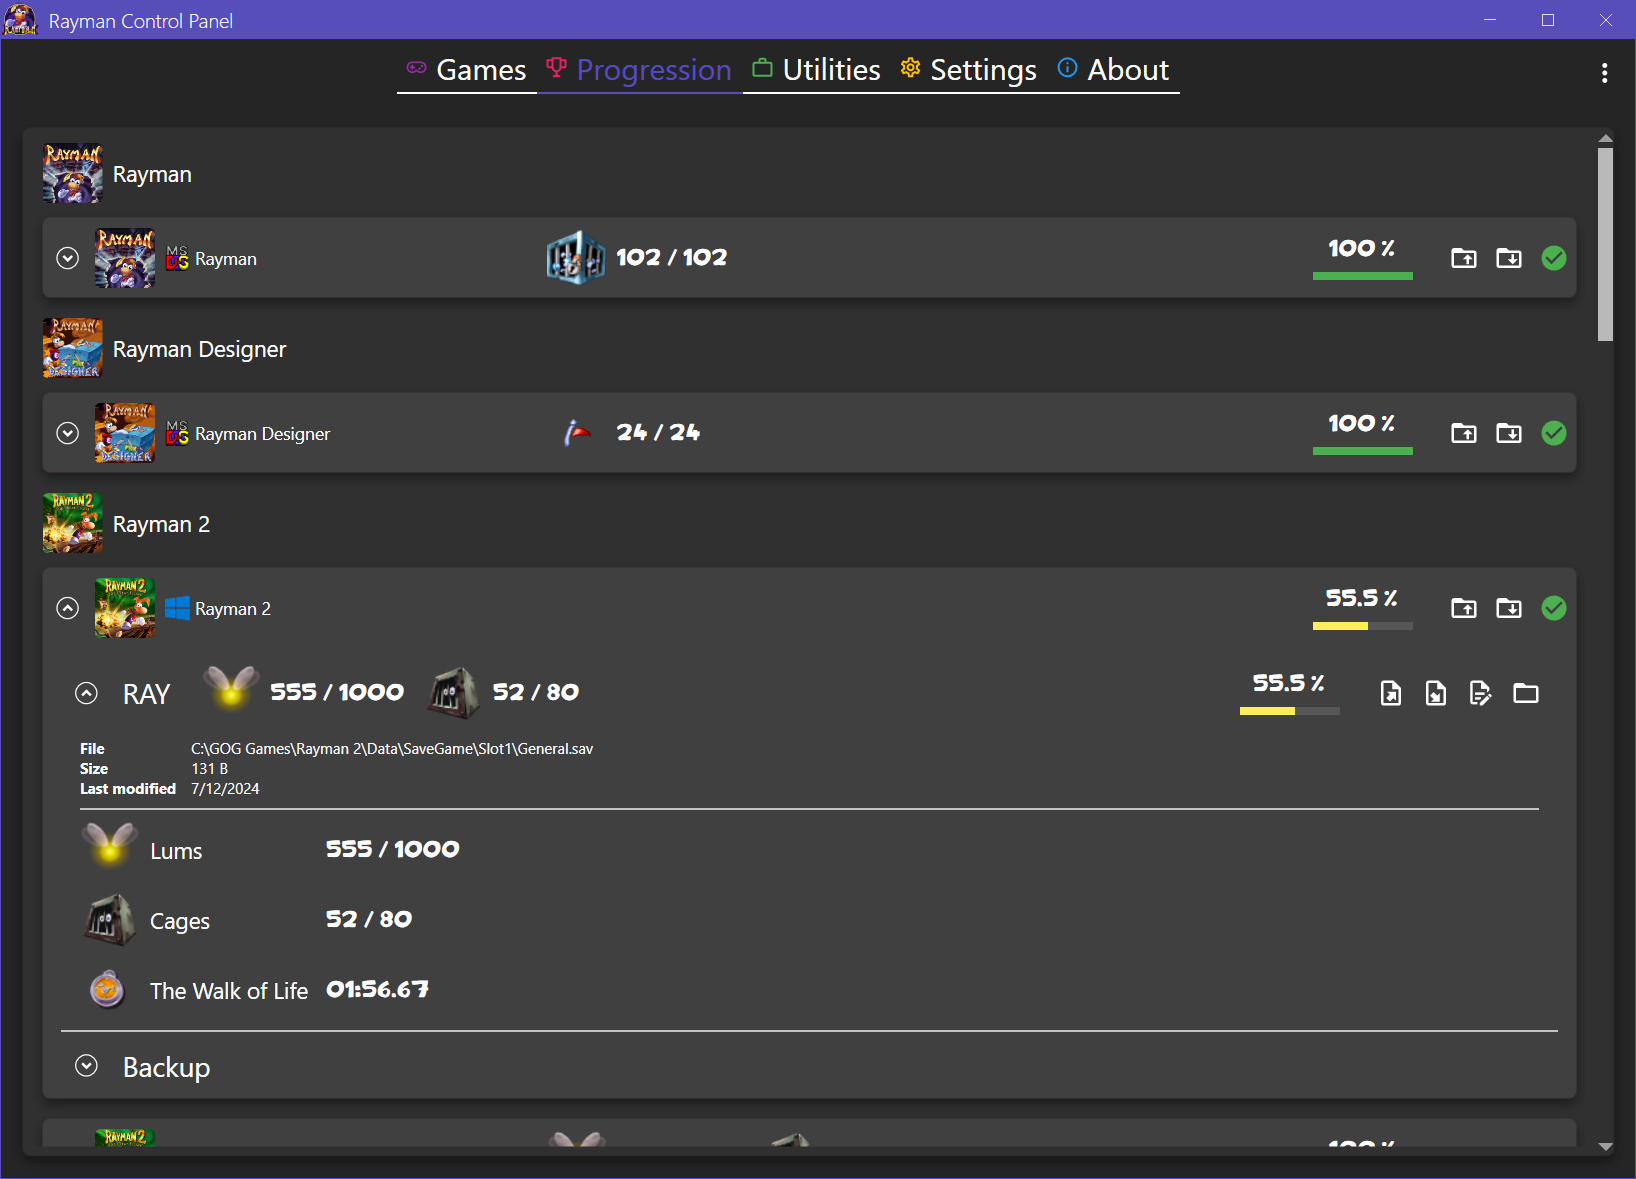This screenshot has height=1179, width=1636.
Task: Click the scrollbar down arrow
Action: 1605,1147
